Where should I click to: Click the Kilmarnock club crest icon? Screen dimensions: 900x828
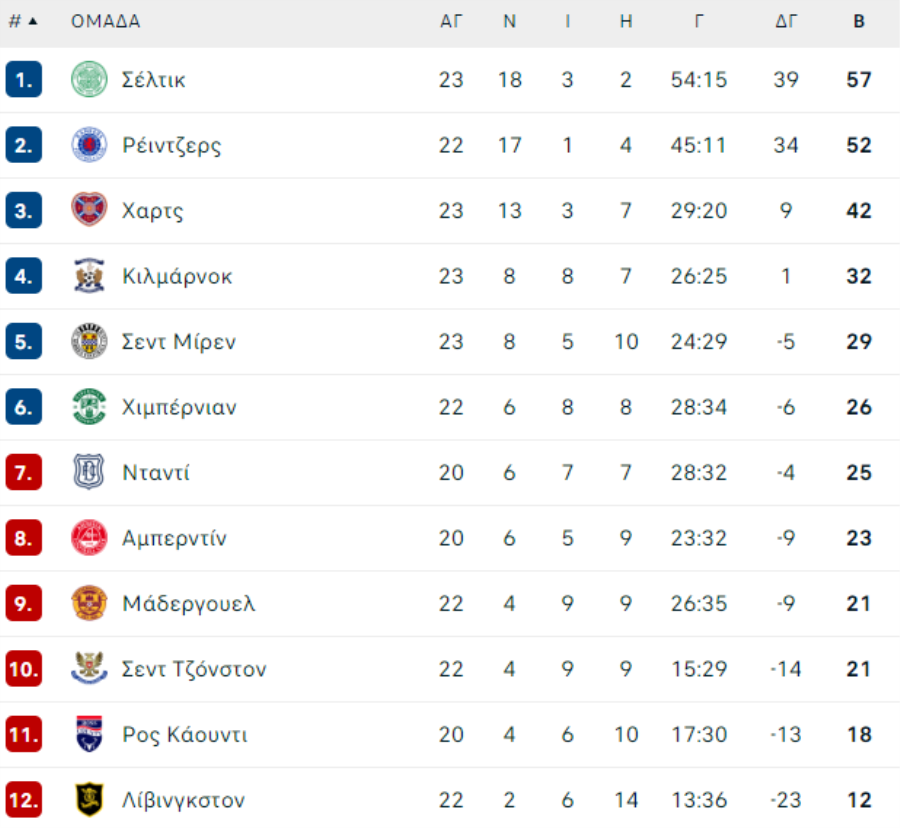(x=89, y=275)
